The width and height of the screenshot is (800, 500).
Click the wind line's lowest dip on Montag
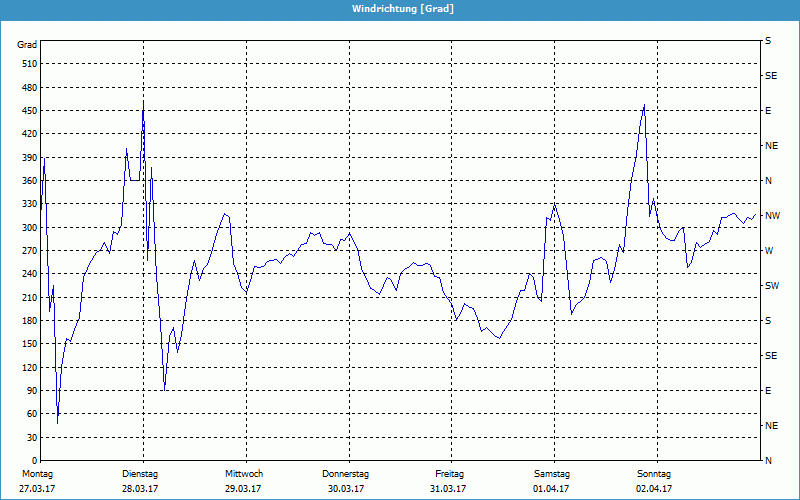point(57,423)
